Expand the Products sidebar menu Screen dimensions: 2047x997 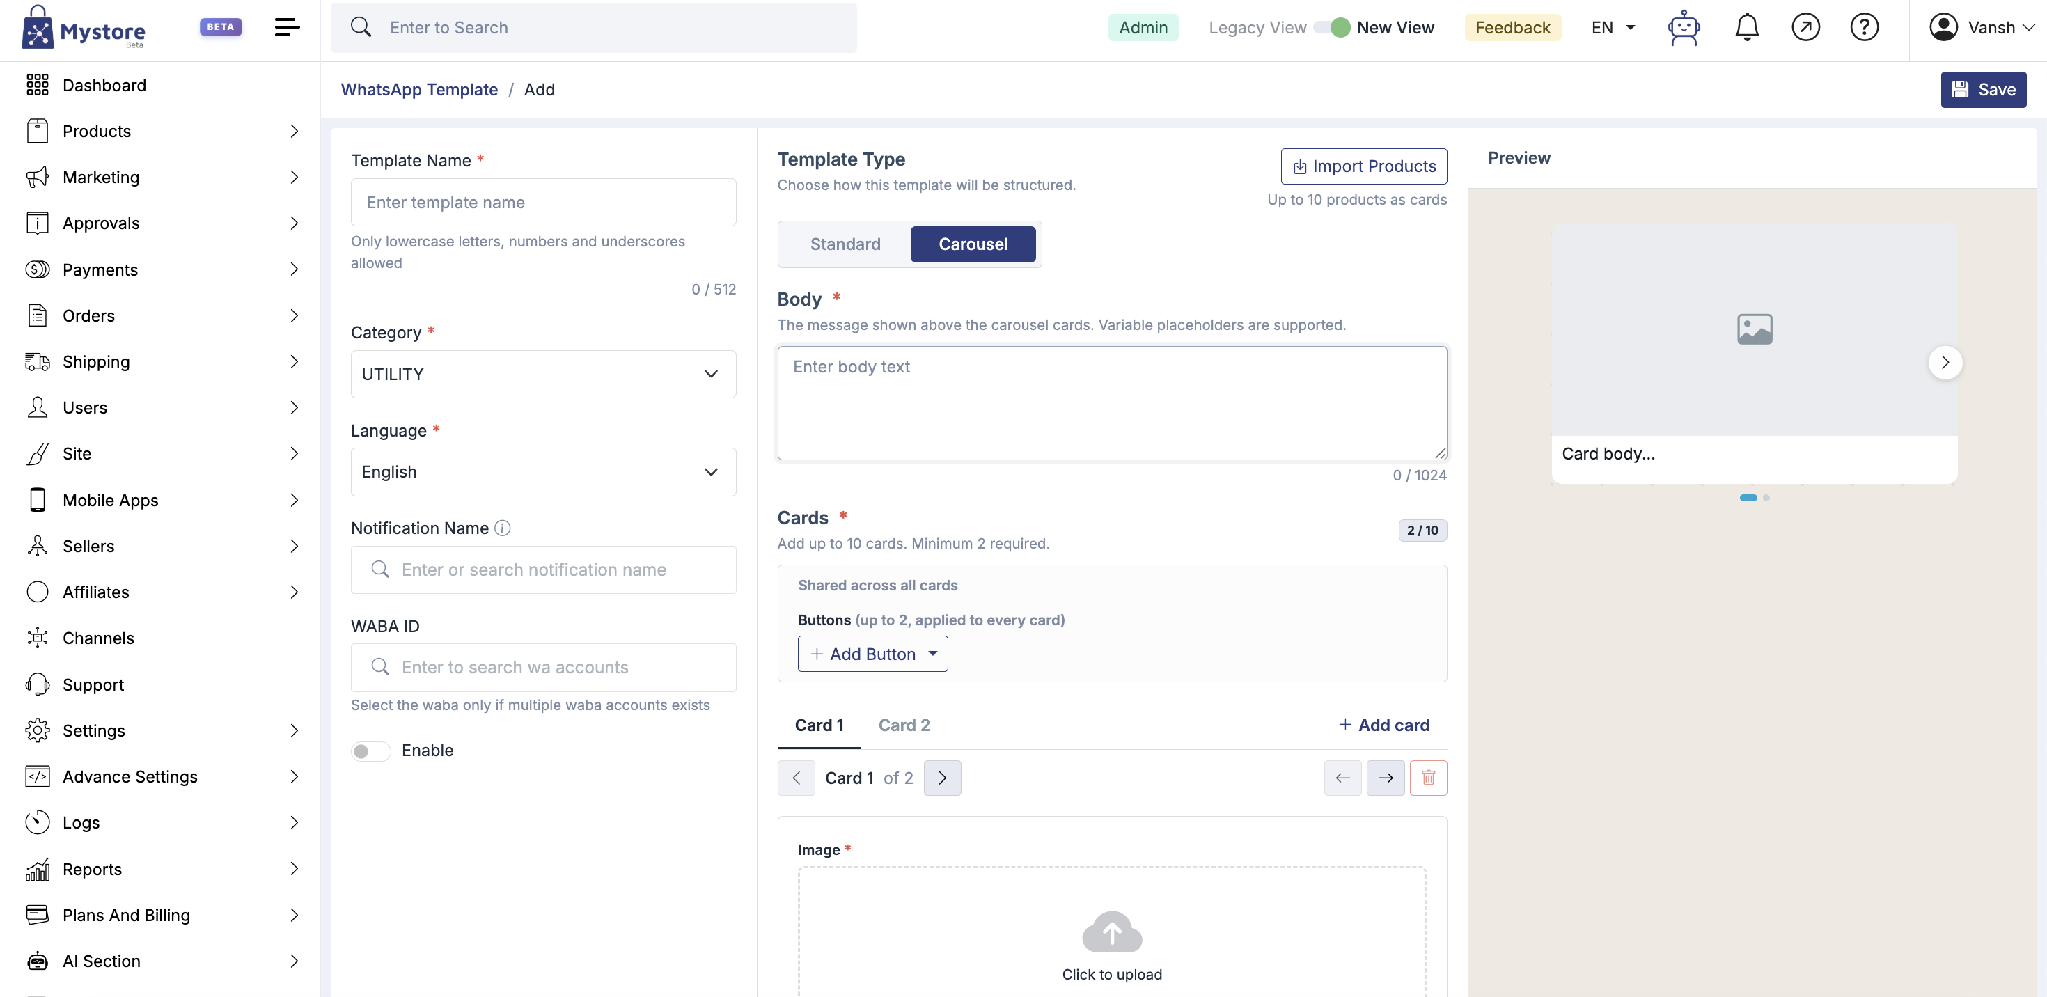(294, 131)
